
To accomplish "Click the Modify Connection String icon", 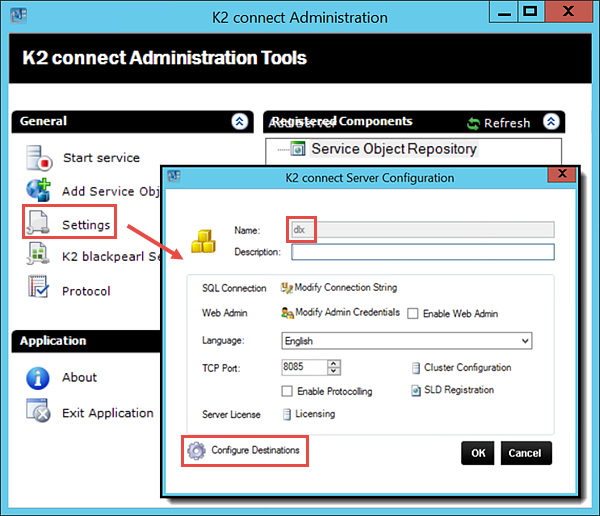I will pos(287,287).
